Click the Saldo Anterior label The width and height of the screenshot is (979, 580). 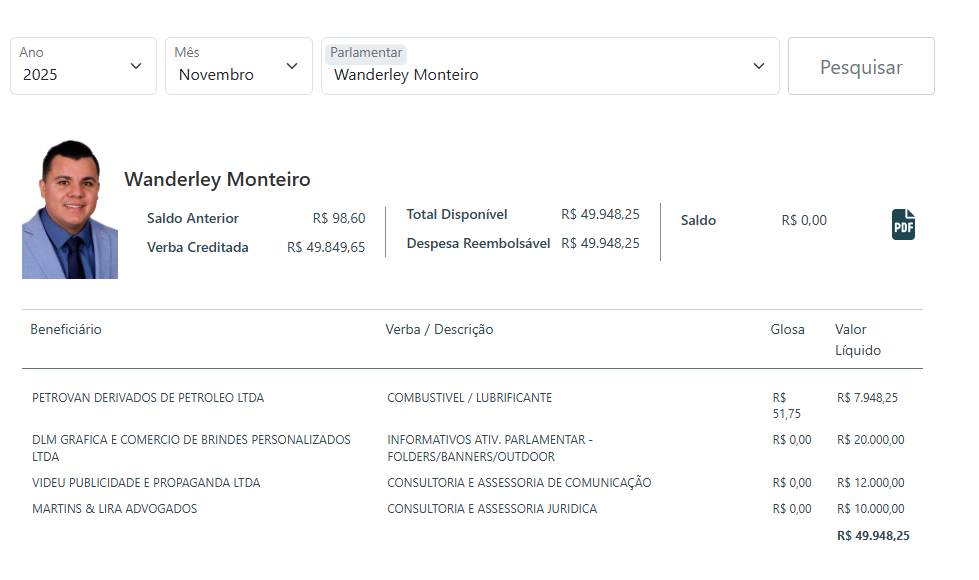pos(193,219)
